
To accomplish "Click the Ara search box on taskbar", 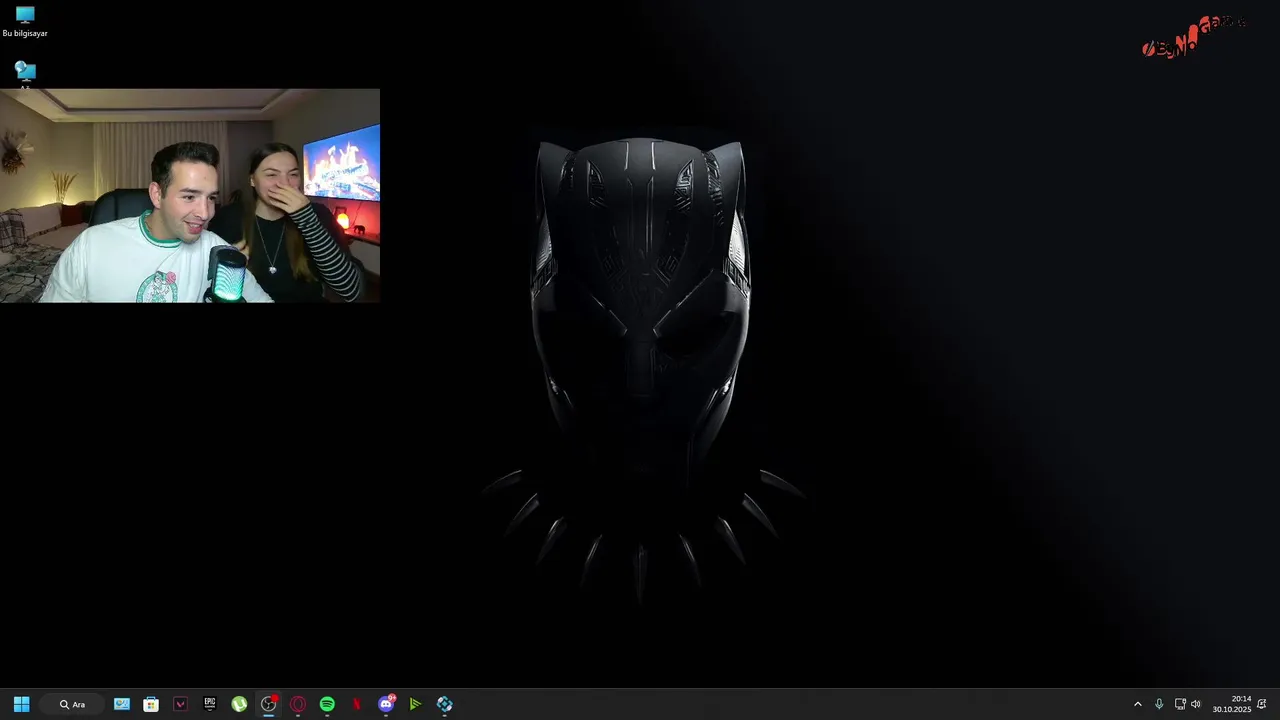I will point(72,704).
